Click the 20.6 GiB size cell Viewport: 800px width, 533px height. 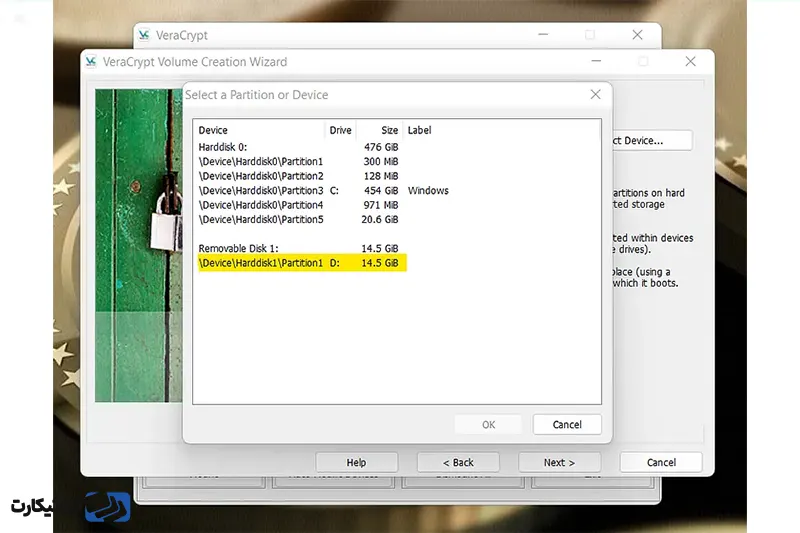click(x=380, y=219)
